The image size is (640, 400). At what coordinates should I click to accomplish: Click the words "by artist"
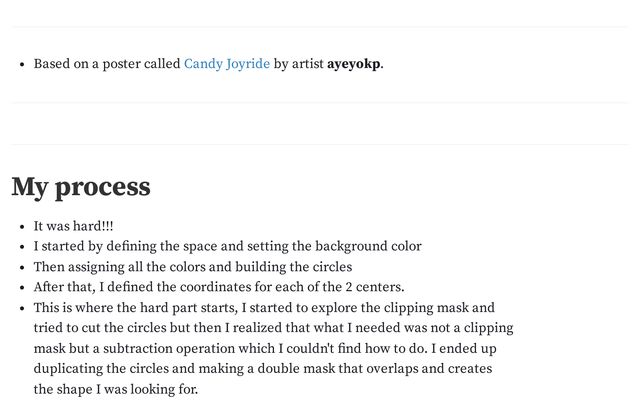coord(298,64)
